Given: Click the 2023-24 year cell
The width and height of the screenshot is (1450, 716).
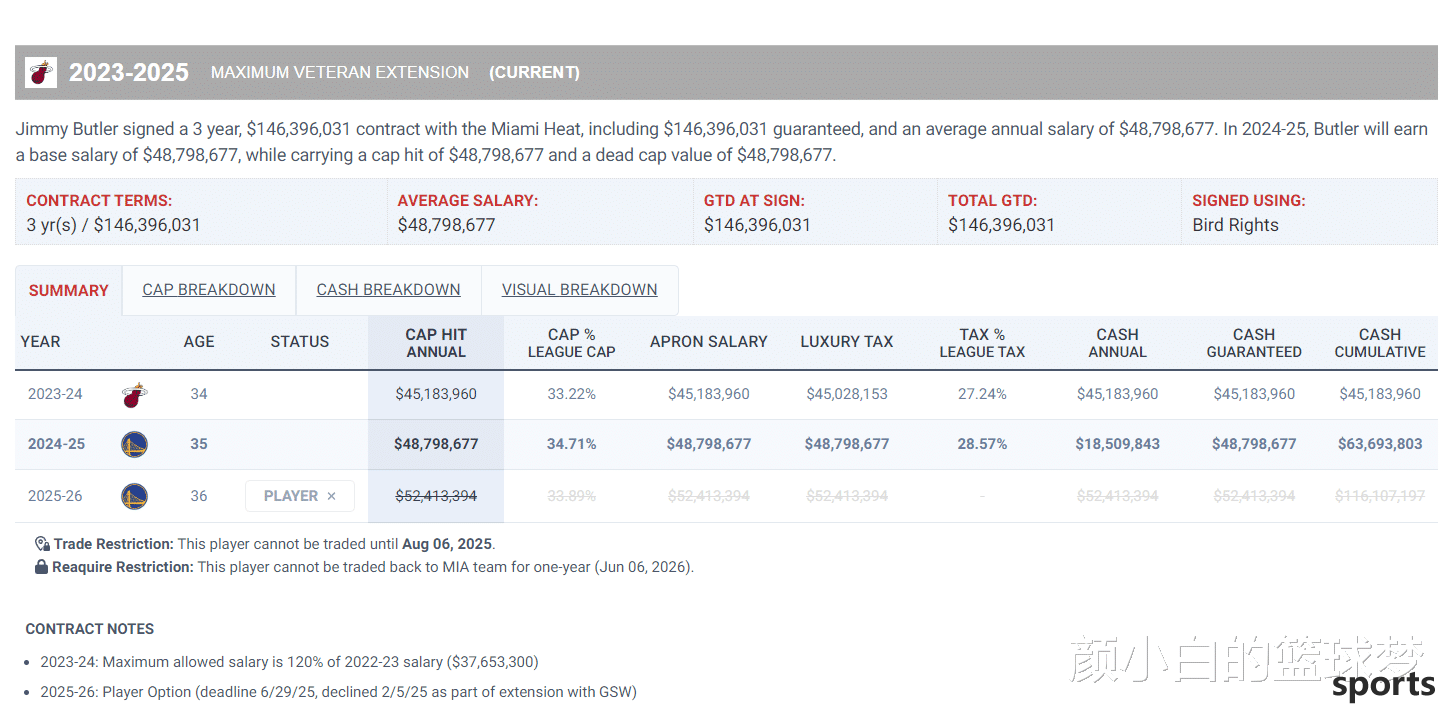Looking at the screenshot, I should pos(55,394).
